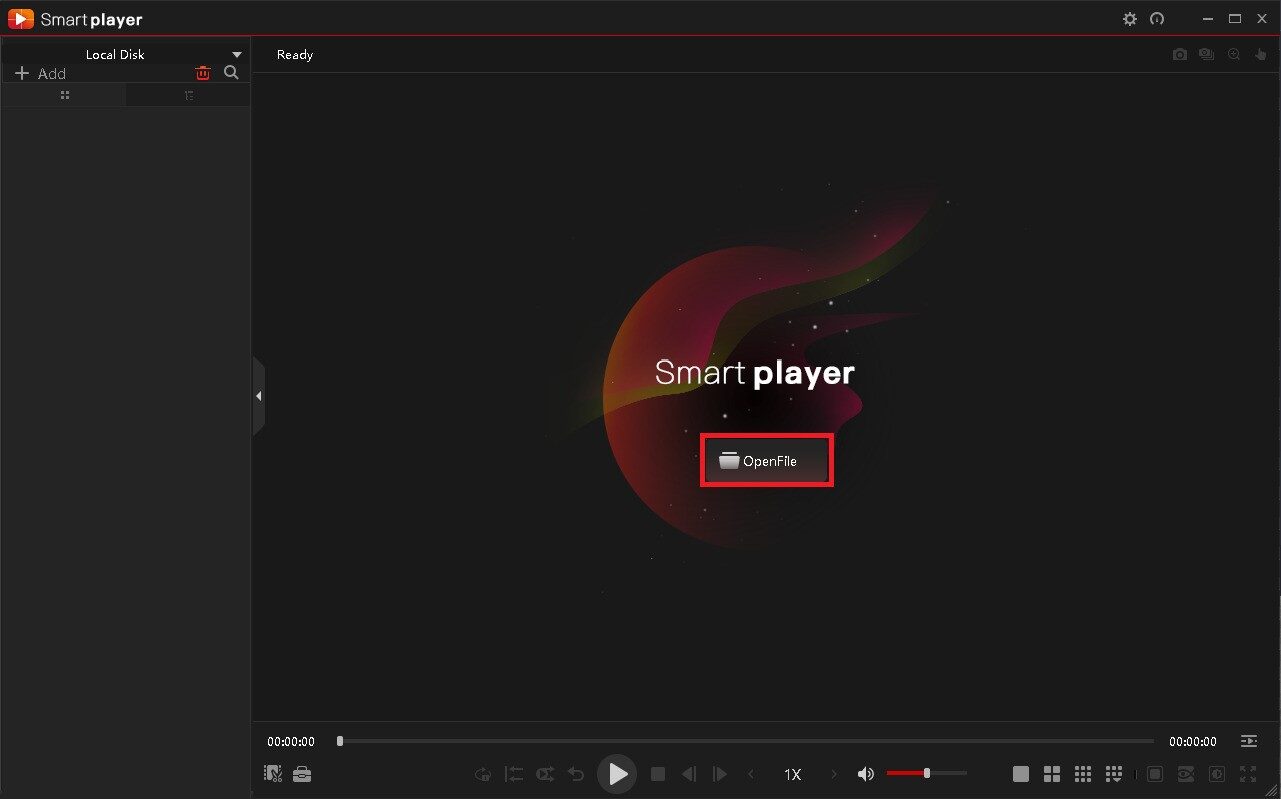Viewport: 1281px width, 799px height.
Task: Switch to thumbnail grid view tab
Action: [65, 96]
